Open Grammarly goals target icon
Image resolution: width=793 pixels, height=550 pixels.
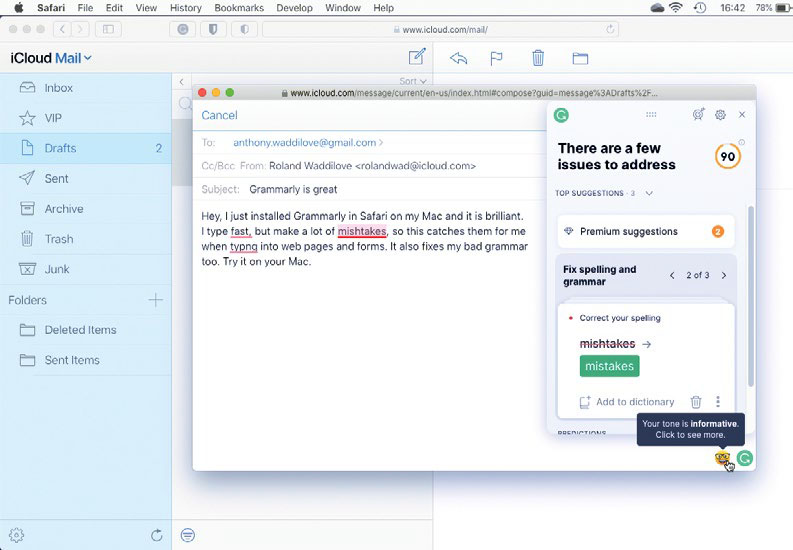tap(698, 114)
